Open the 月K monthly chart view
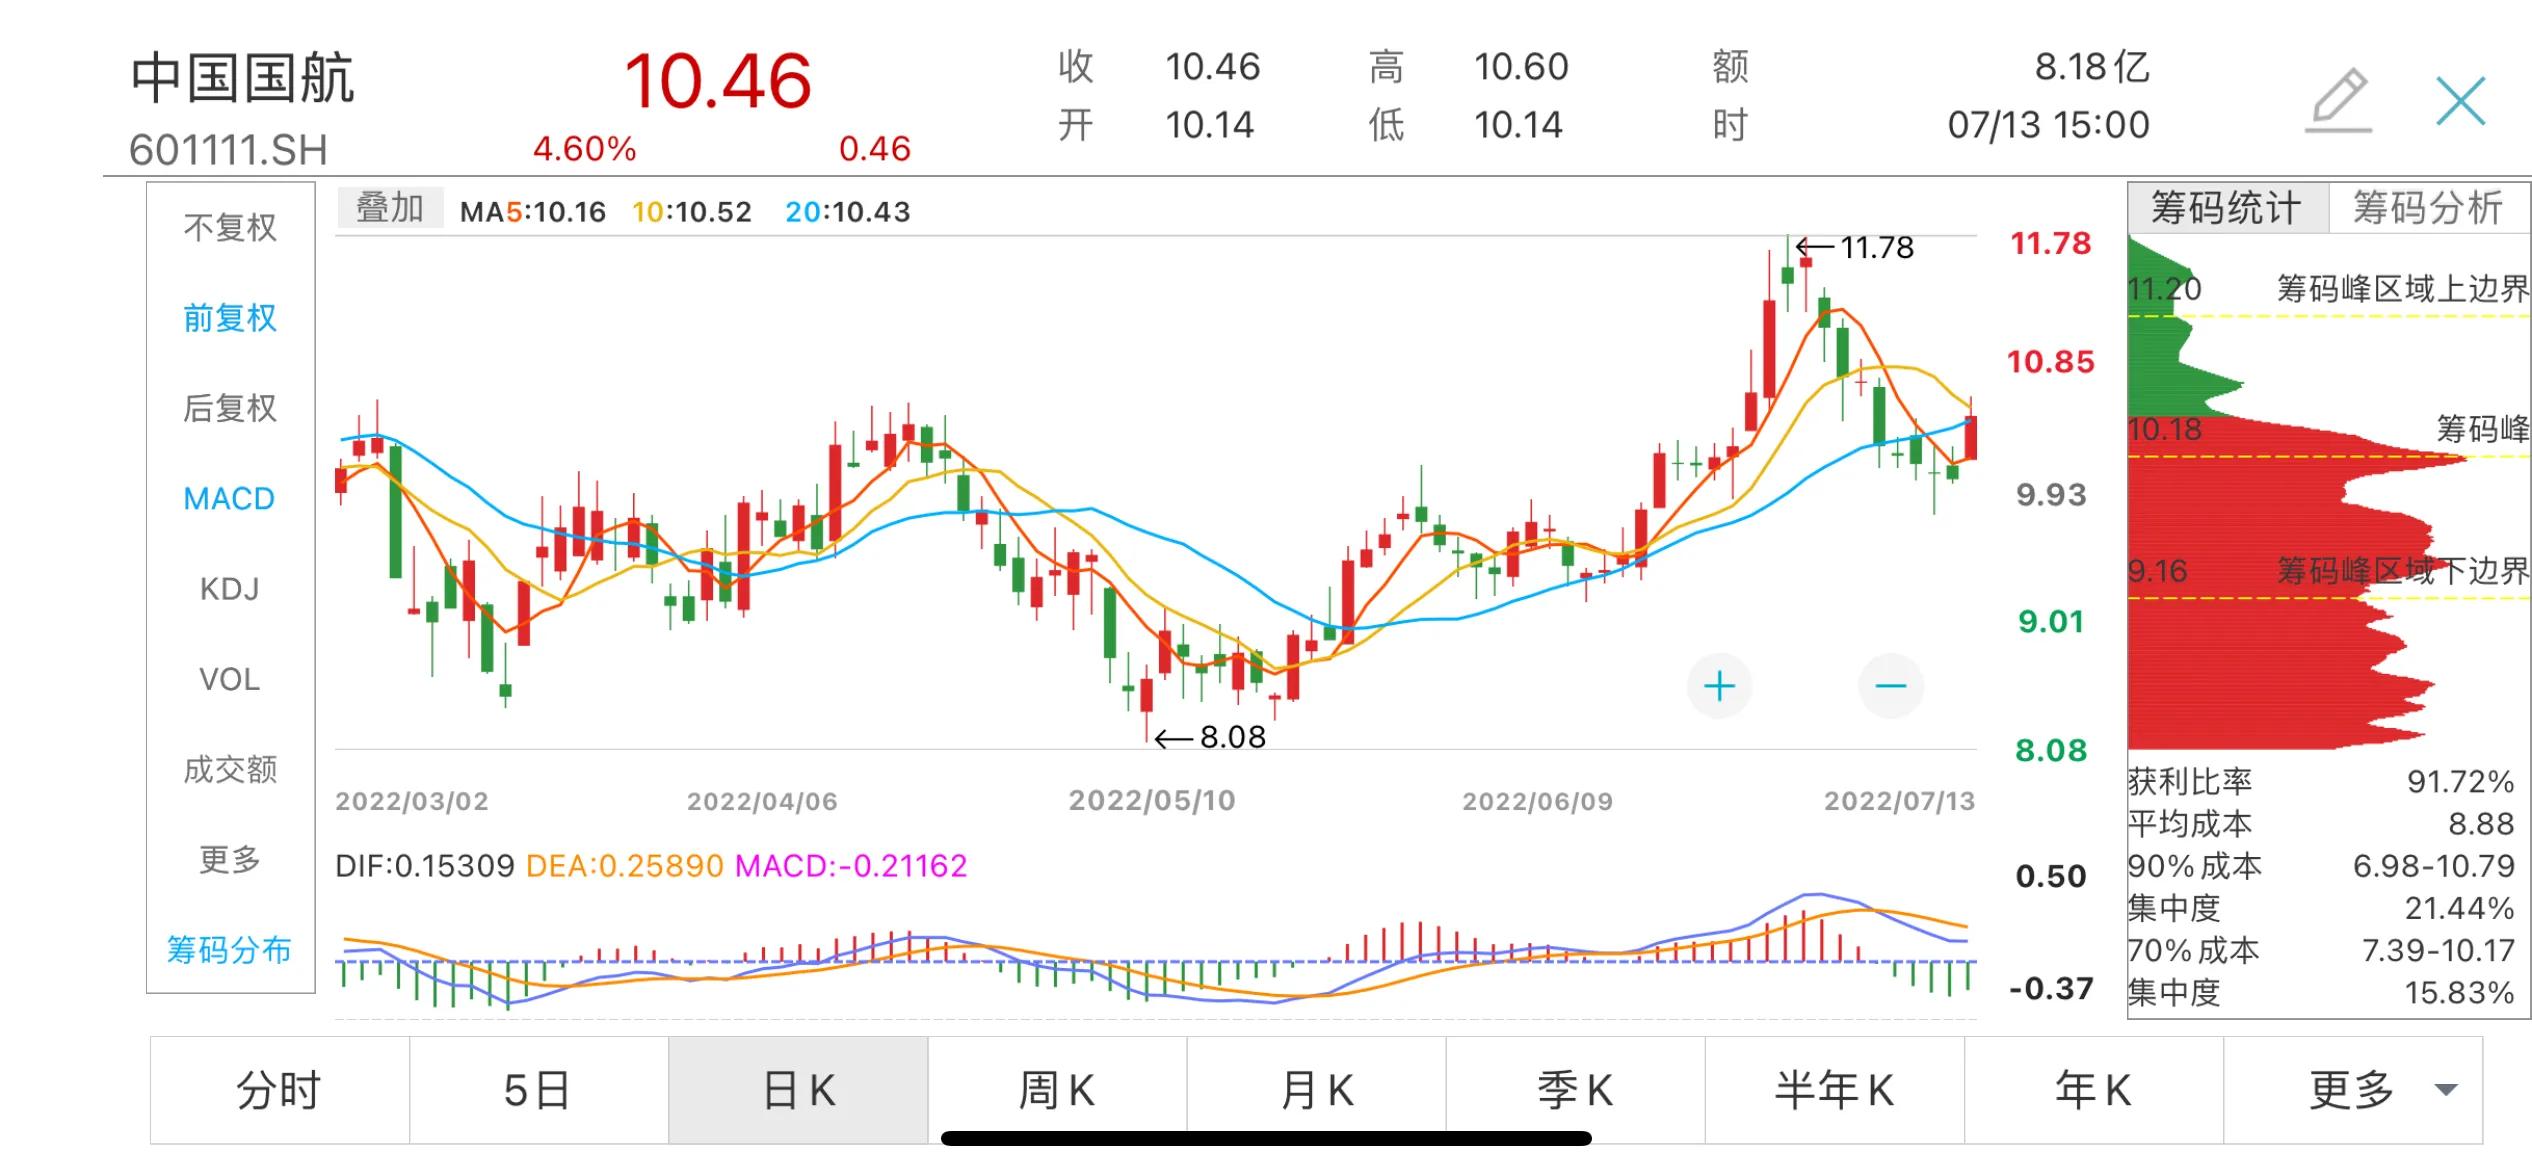2532x1170 pixels. click(x=1318, y=1087)
